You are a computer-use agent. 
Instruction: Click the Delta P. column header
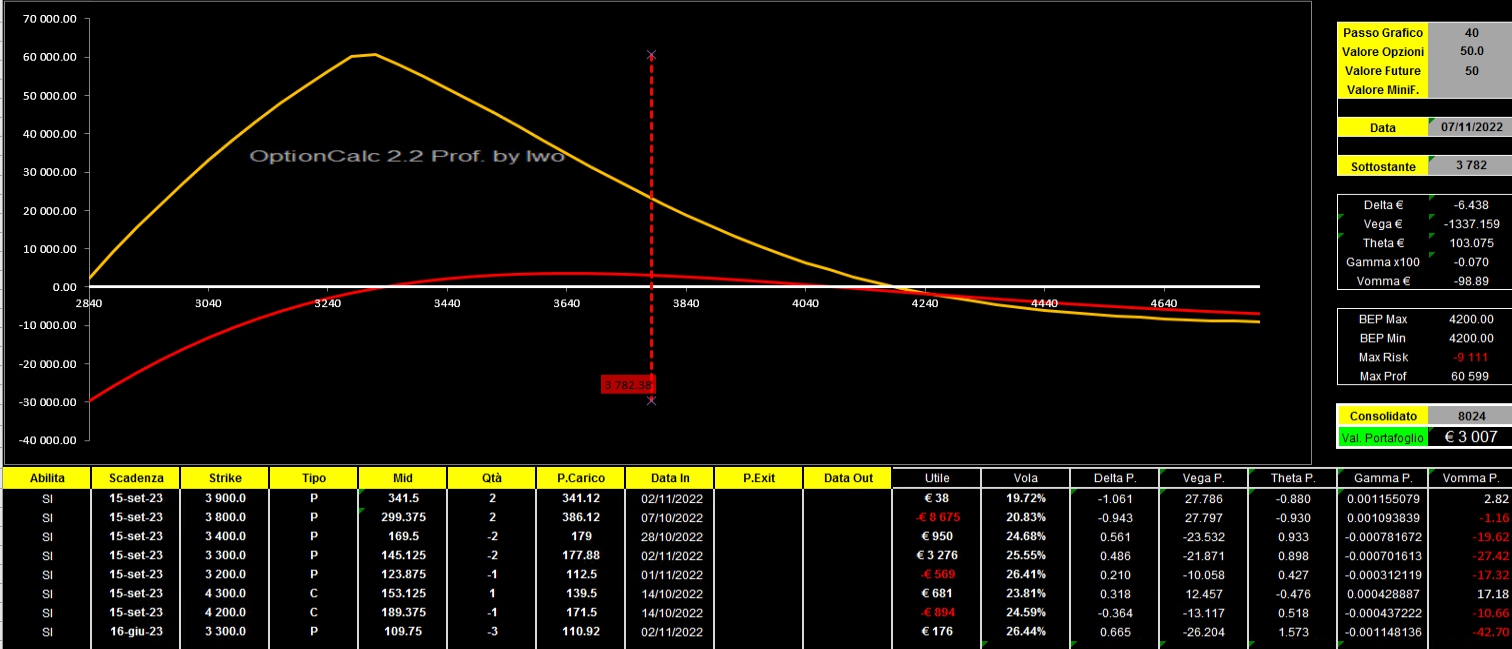pos(1114,478)
